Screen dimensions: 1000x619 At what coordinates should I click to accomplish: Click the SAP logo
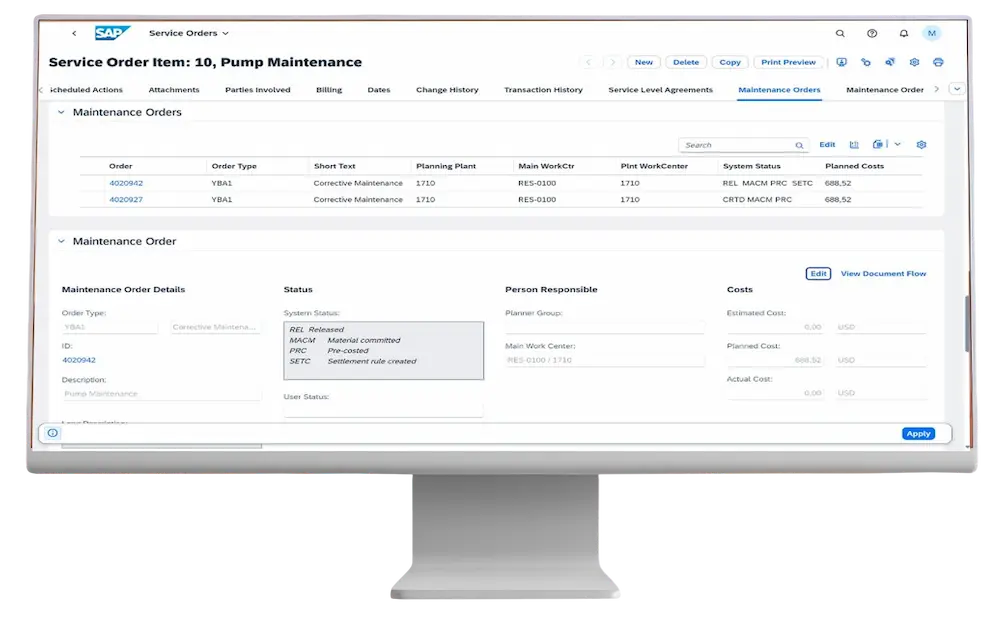(112, 33)
